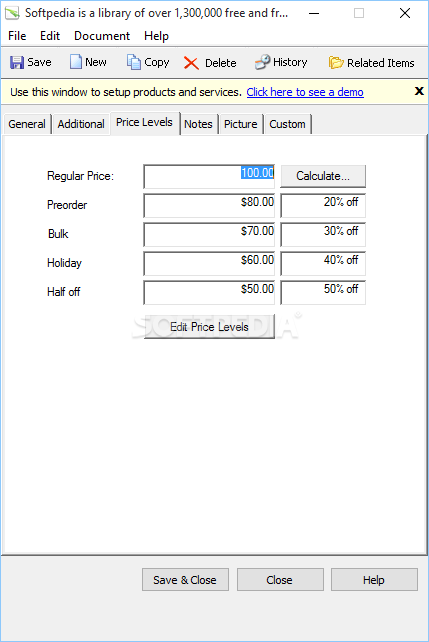Click the 'Preorder' label
This screenshot has width=429, height=642.
[x=67, y=205]
